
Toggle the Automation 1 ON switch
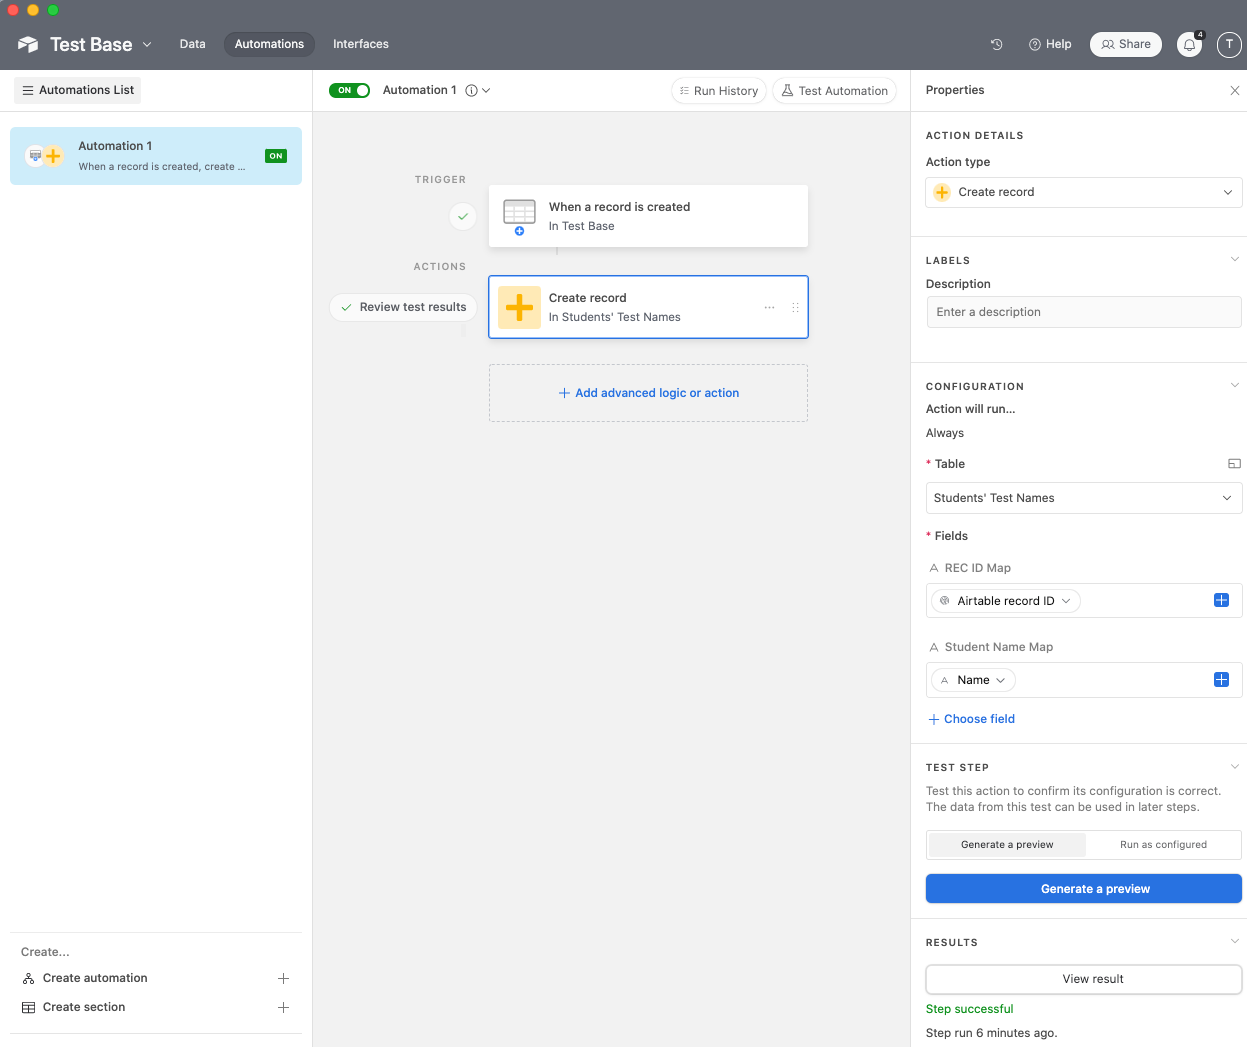tap(349, 90)
